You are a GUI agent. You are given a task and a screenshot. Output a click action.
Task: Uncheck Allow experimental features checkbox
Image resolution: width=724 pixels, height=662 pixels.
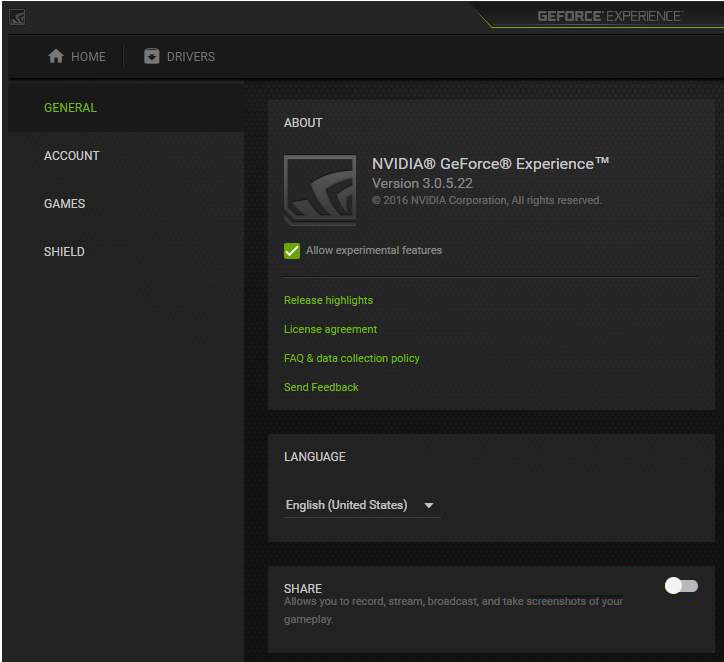point(292,251)
